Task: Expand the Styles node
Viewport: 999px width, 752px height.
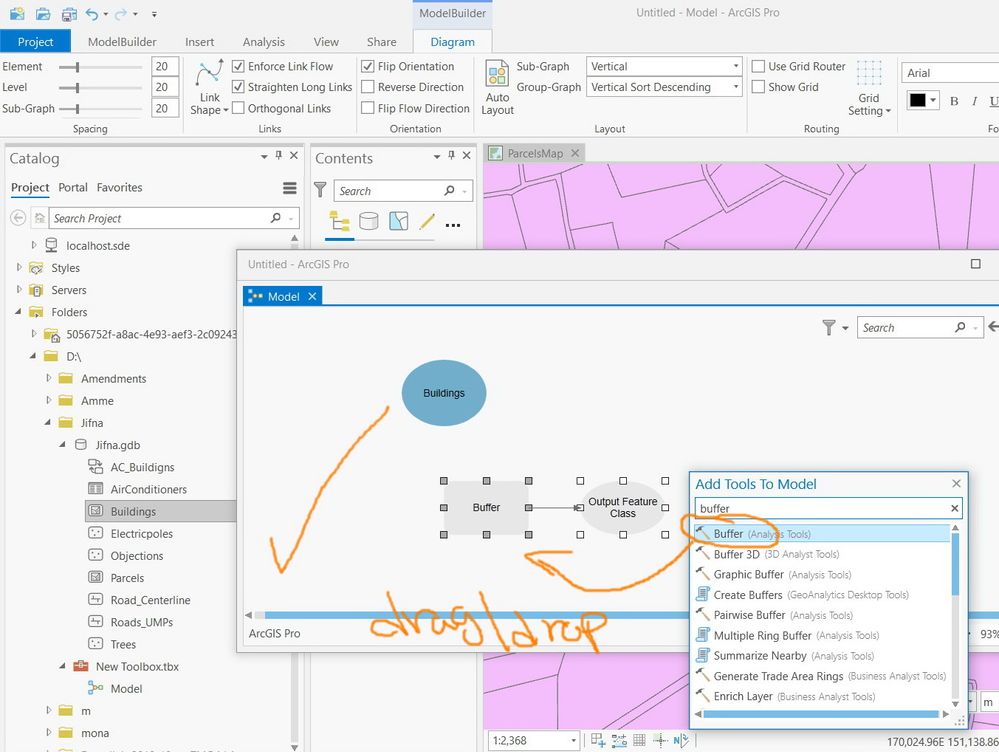Action: click(19, 267)
